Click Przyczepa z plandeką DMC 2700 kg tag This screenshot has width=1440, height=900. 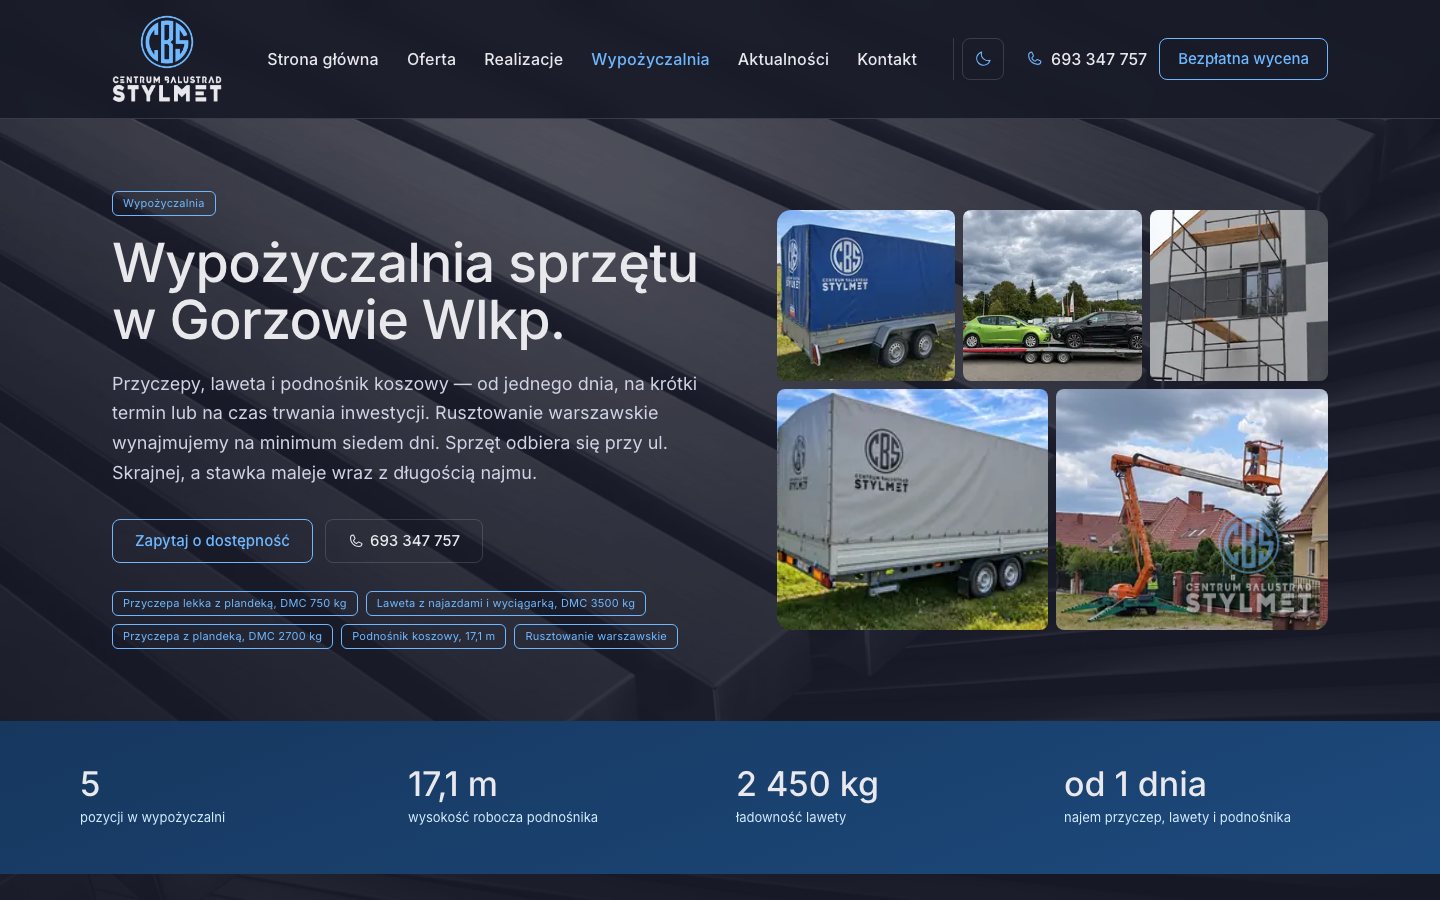point(223,637)
